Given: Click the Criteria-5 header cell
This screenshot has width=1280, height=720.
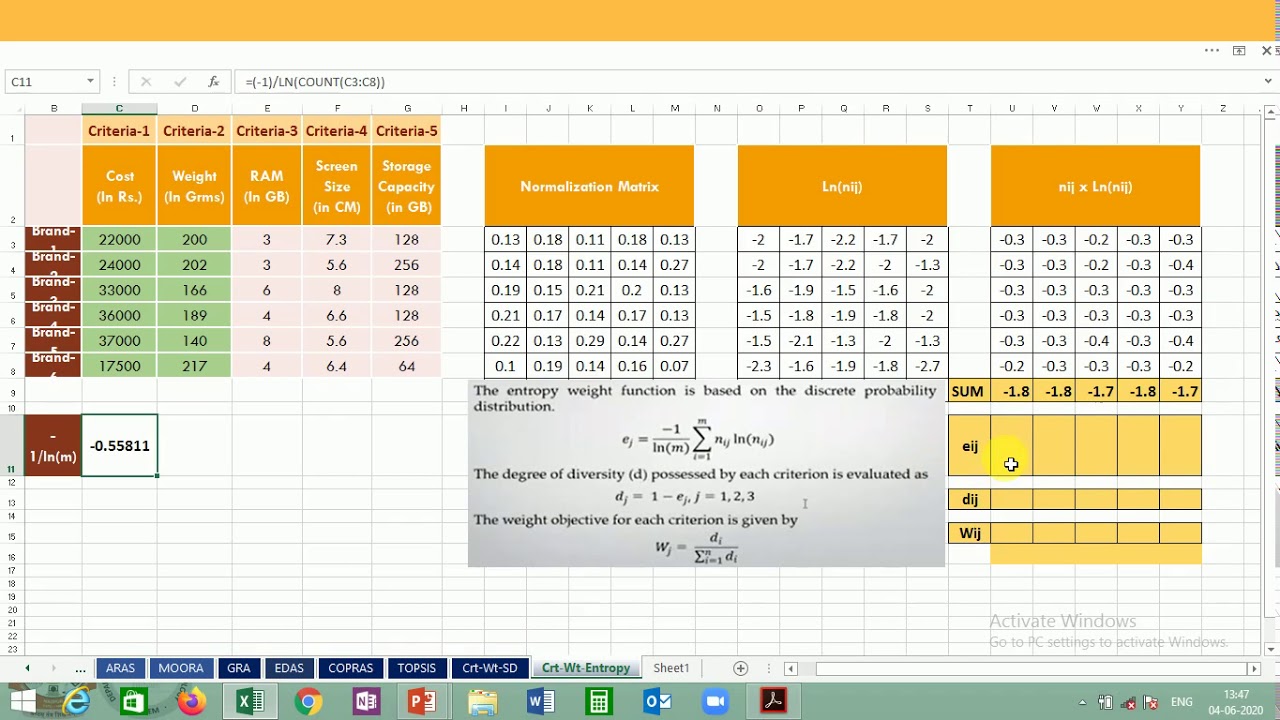Looking at the screenshot, I should tap(407, 131).
